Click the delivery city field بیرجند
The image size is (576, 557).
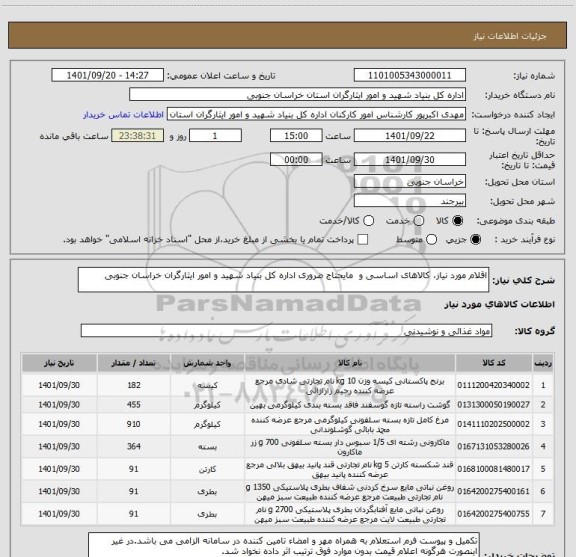click(410, 201)
